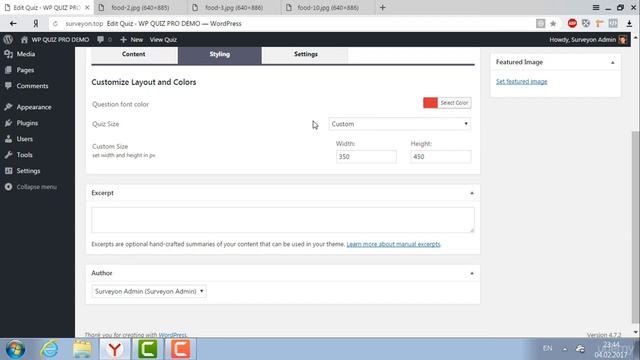
Task: Switch to food-3.jpg browser tab
Action: tap(234, 8)
